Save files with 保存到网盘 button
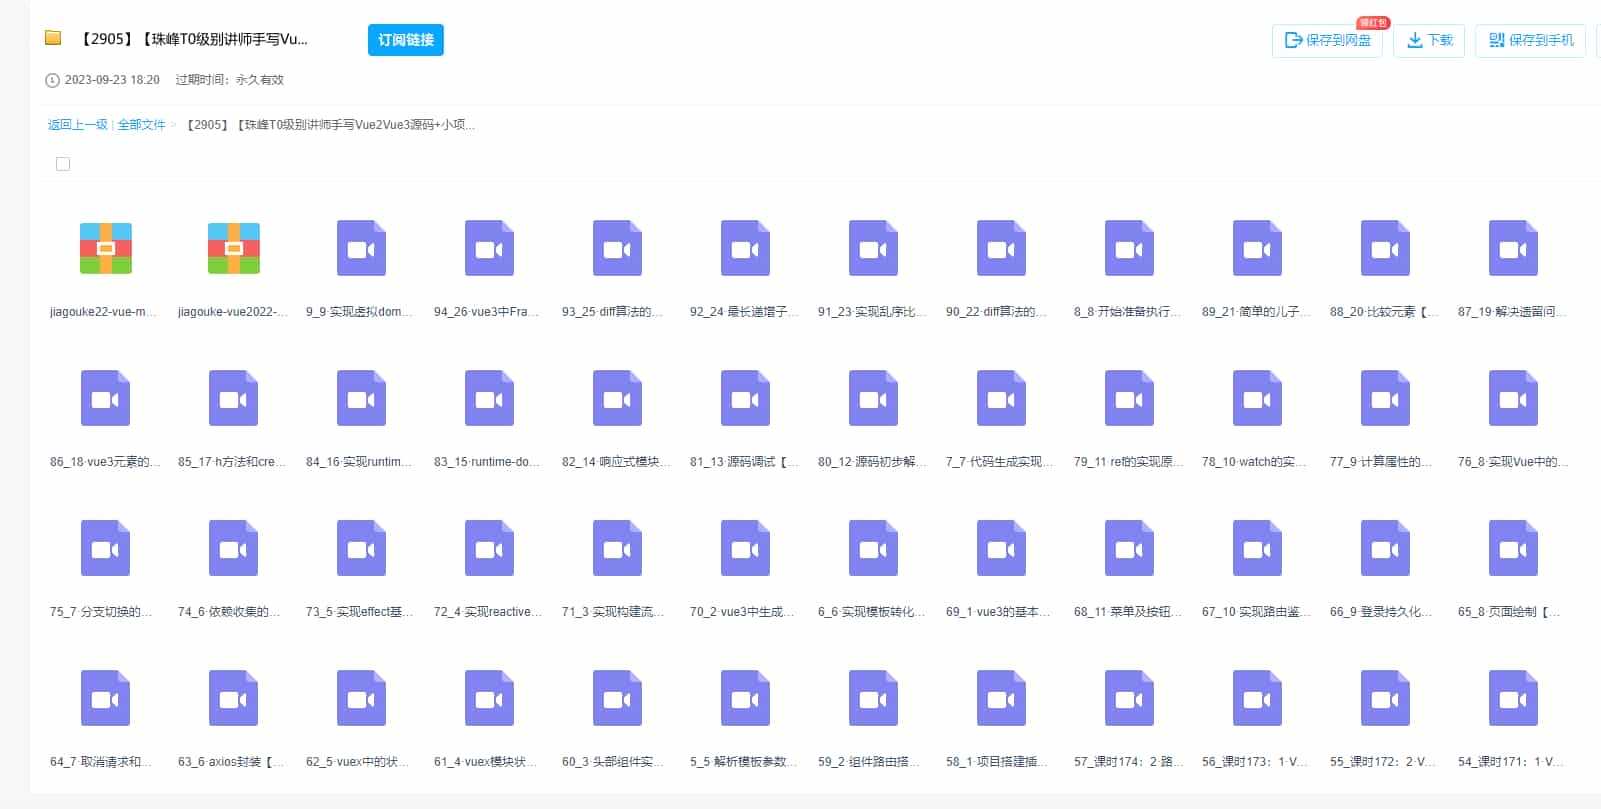Viewport: 1601px width, 809px height. (x=1327, y=40)
